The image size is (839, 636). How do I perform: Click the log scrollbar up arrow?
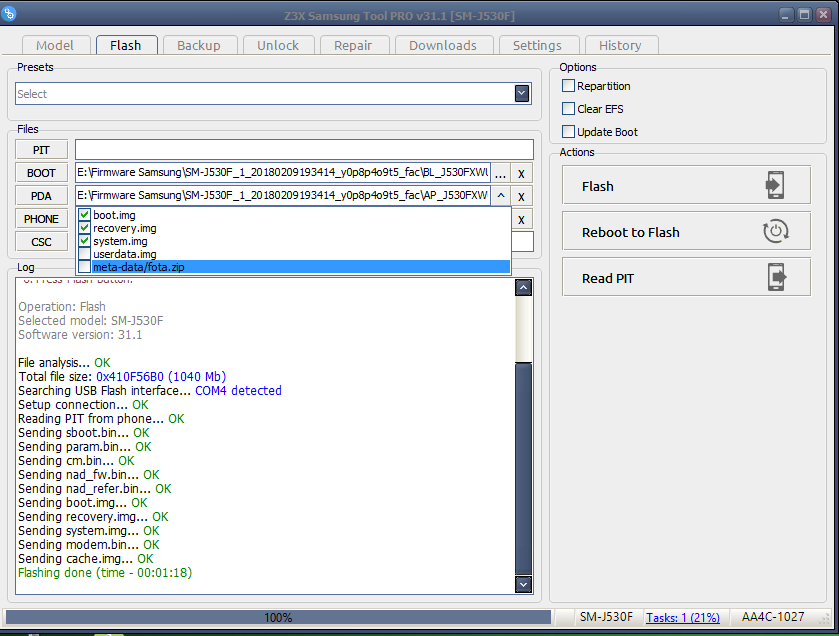523,288
